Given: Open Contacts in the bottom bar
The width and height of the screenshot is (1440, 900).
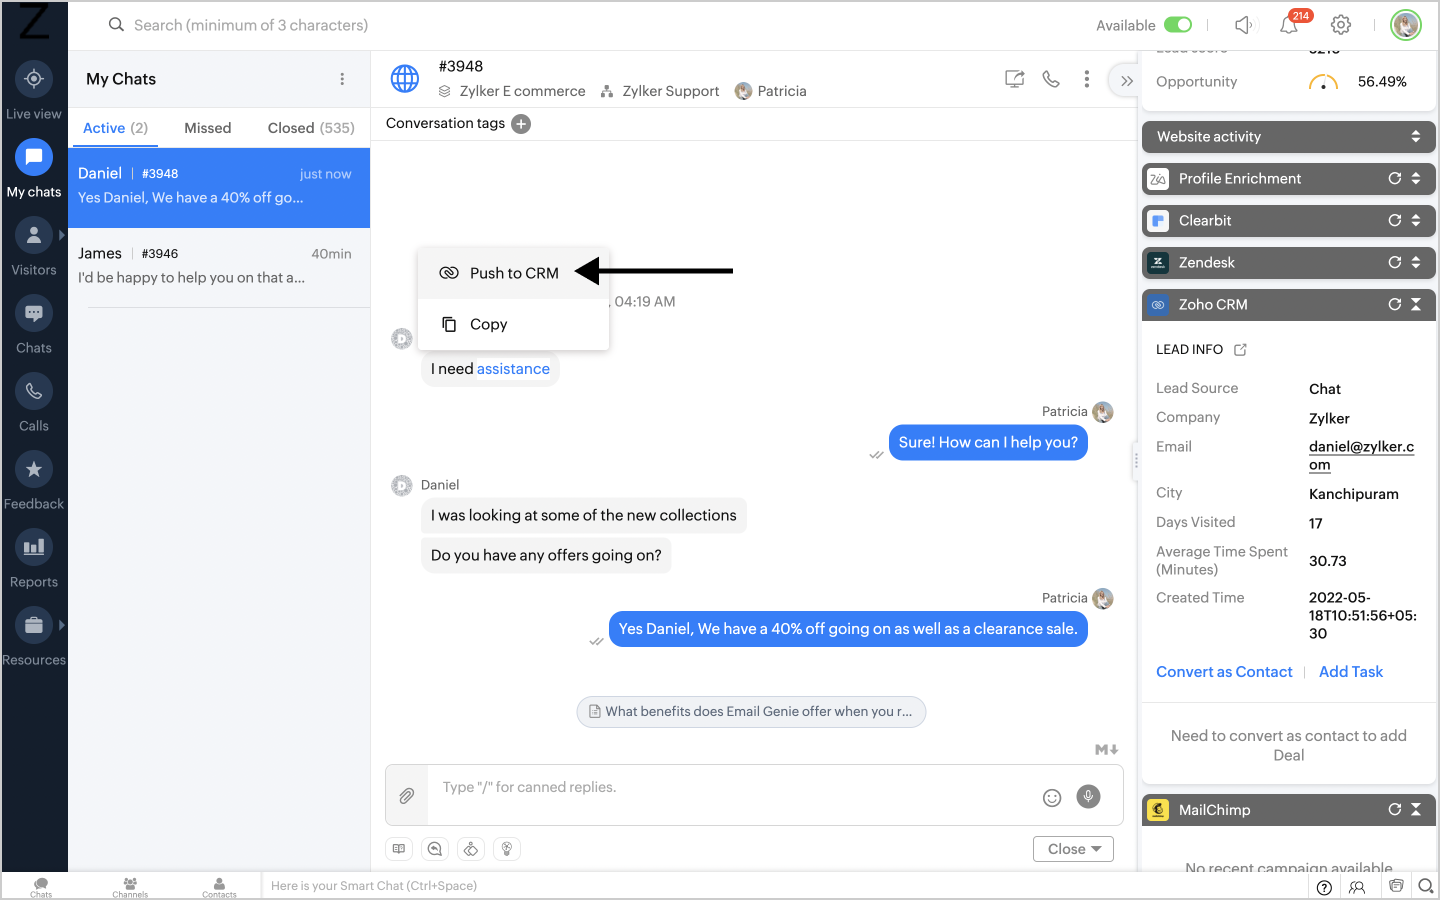Looking at the screenshot, I should [219, 887].
